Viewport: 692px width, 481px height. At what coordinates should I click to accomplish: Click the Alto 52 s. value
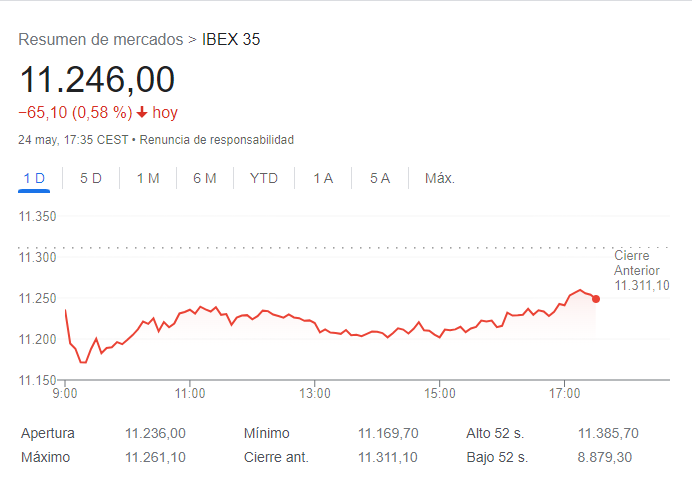point(608,433)
